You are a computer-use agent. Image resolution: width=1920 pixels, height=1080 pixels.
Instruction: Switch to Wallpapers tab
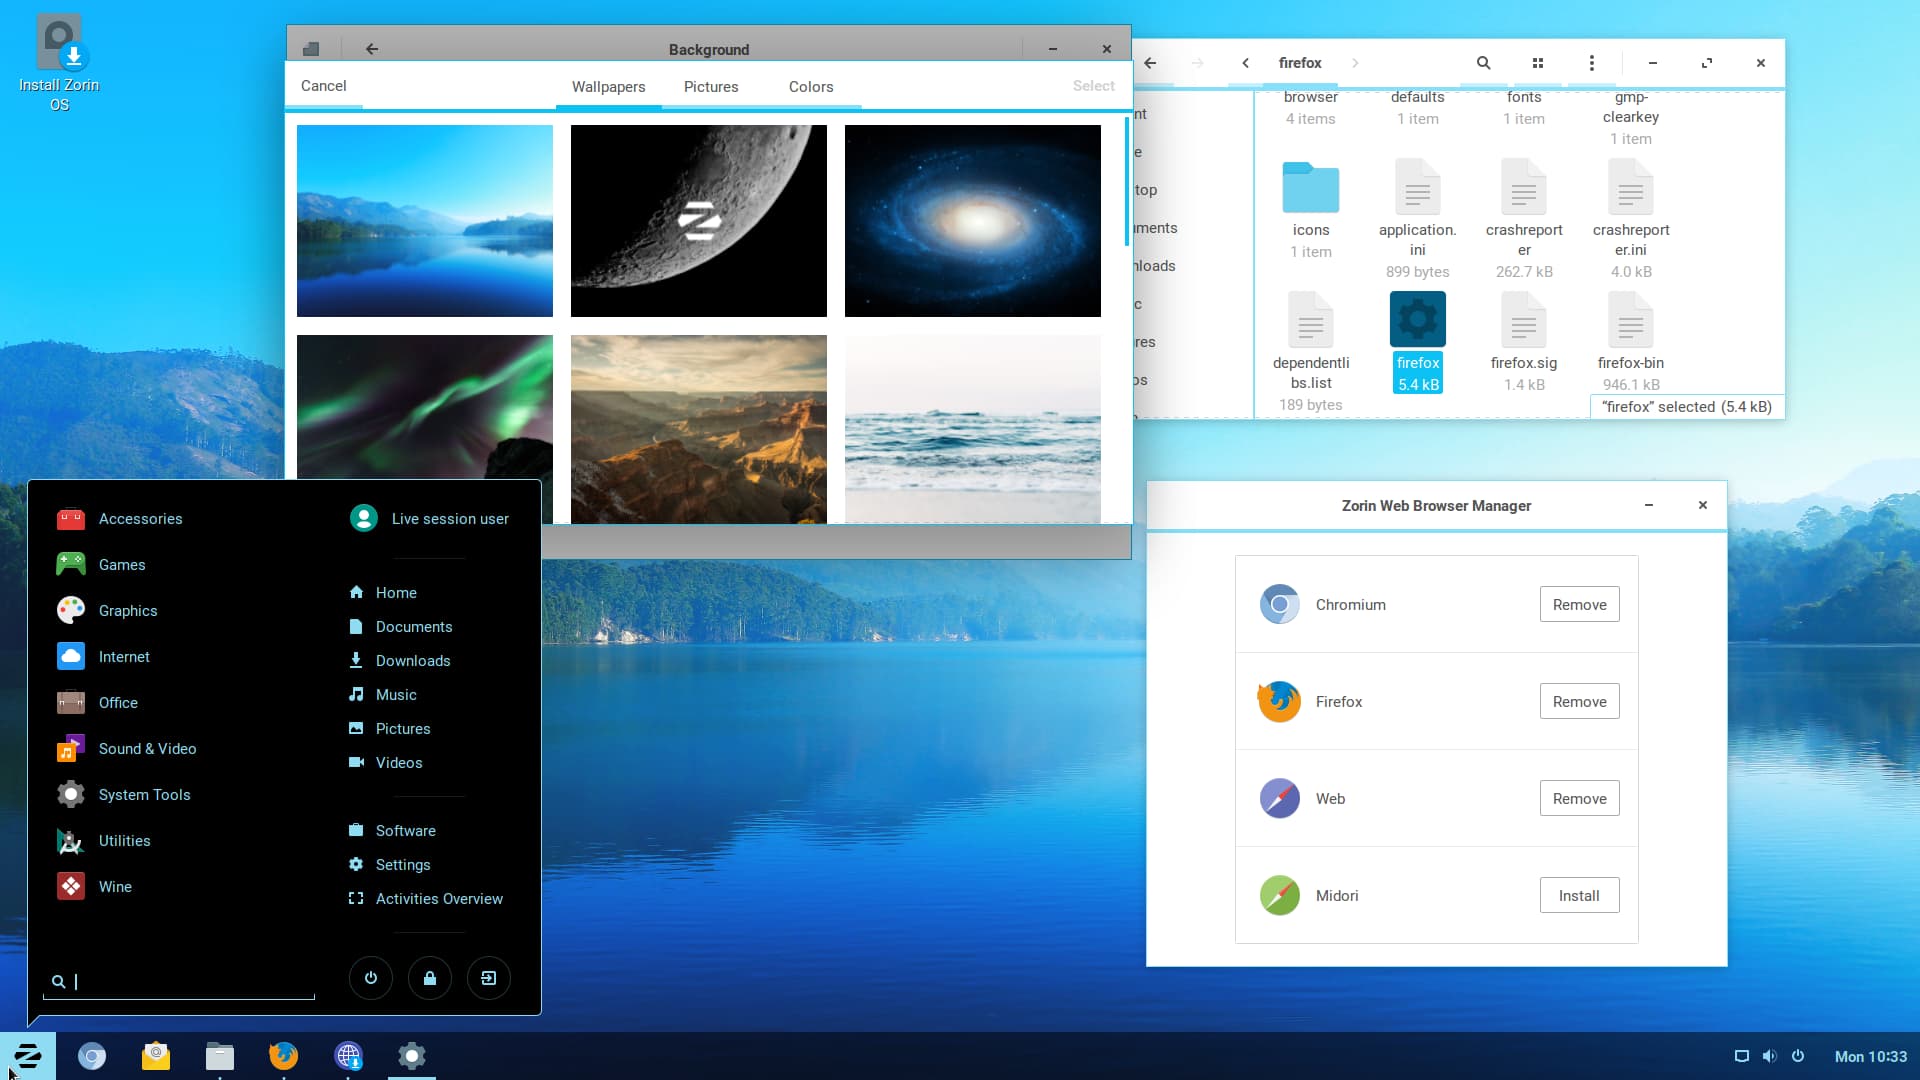click(608, 87)
